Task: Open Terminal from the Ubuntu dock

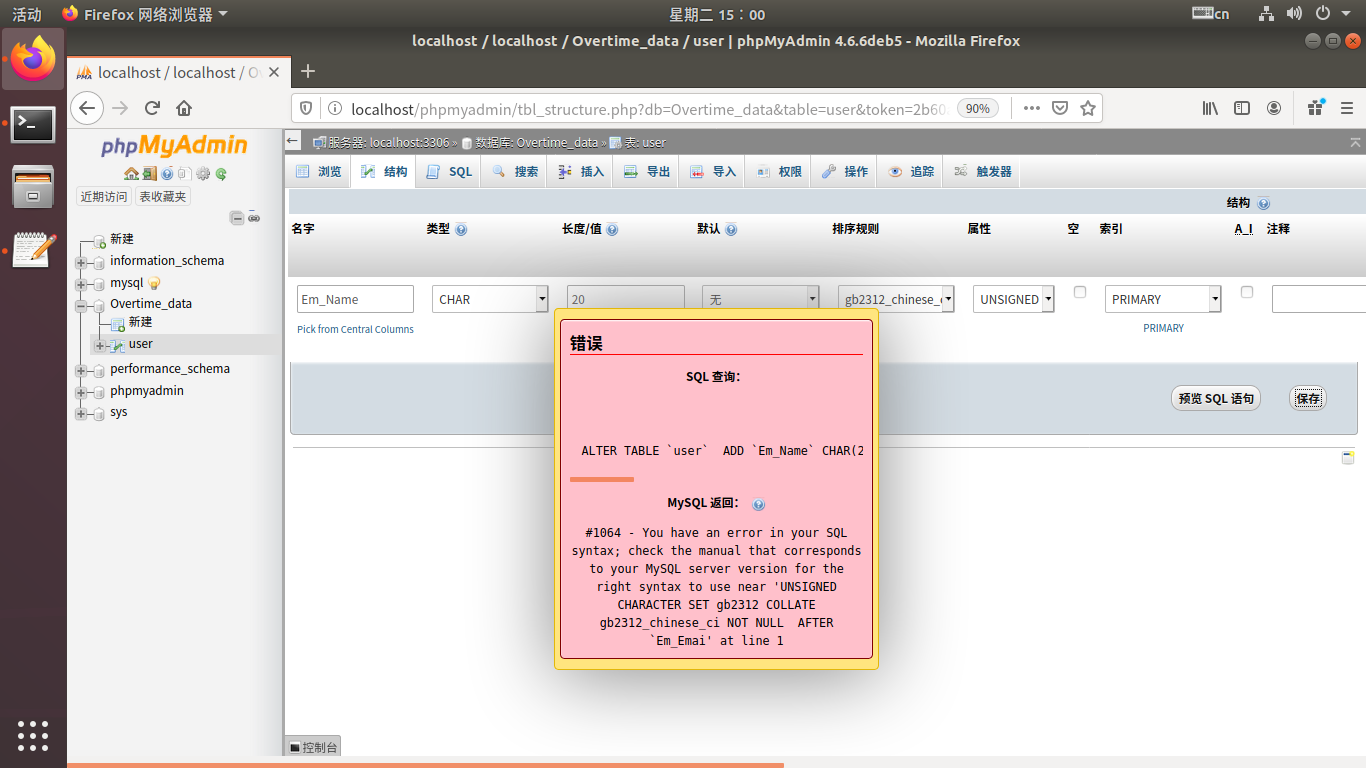Action: (33, 124)
